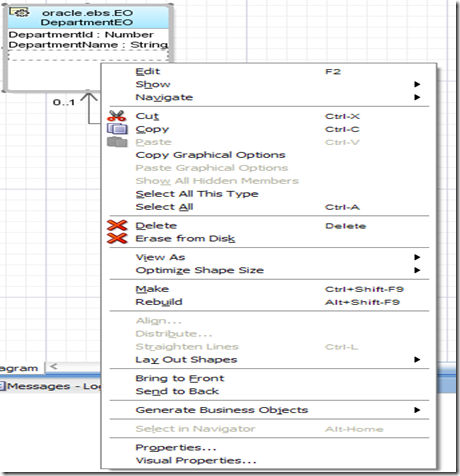460x476 pixels.
Task: Switch to the Diagram tab
Action: [20, 368]
